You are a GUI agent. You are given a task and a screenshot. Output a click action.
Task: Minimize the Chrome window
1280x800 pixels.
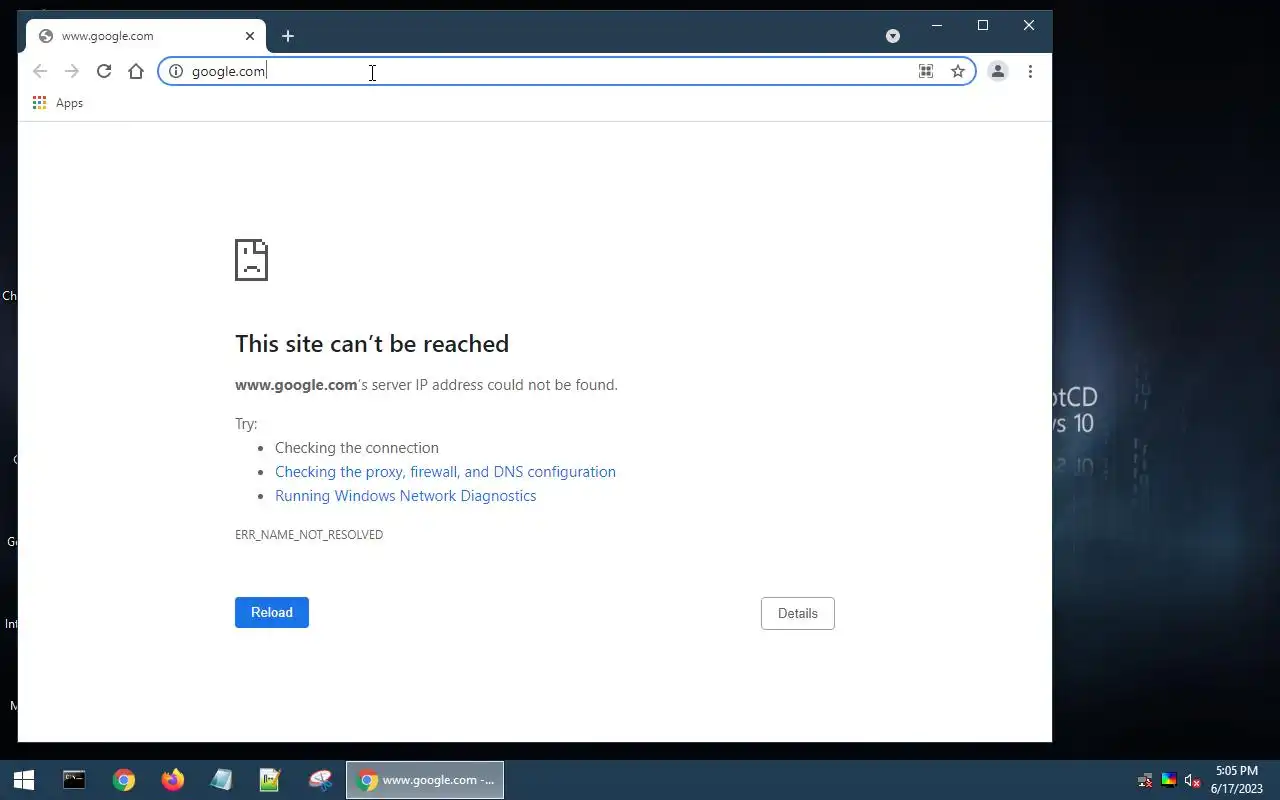[x=937, y=26]
